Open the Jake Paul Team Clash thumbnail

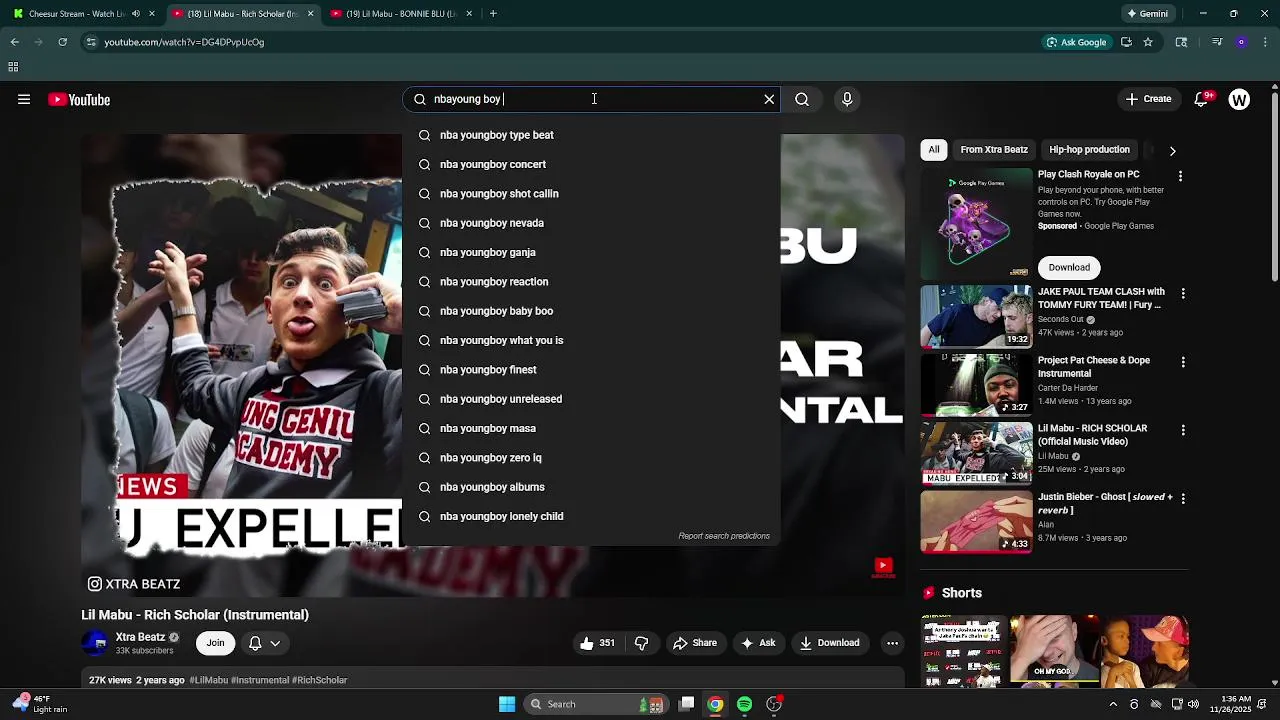click(x=976, y=316)
